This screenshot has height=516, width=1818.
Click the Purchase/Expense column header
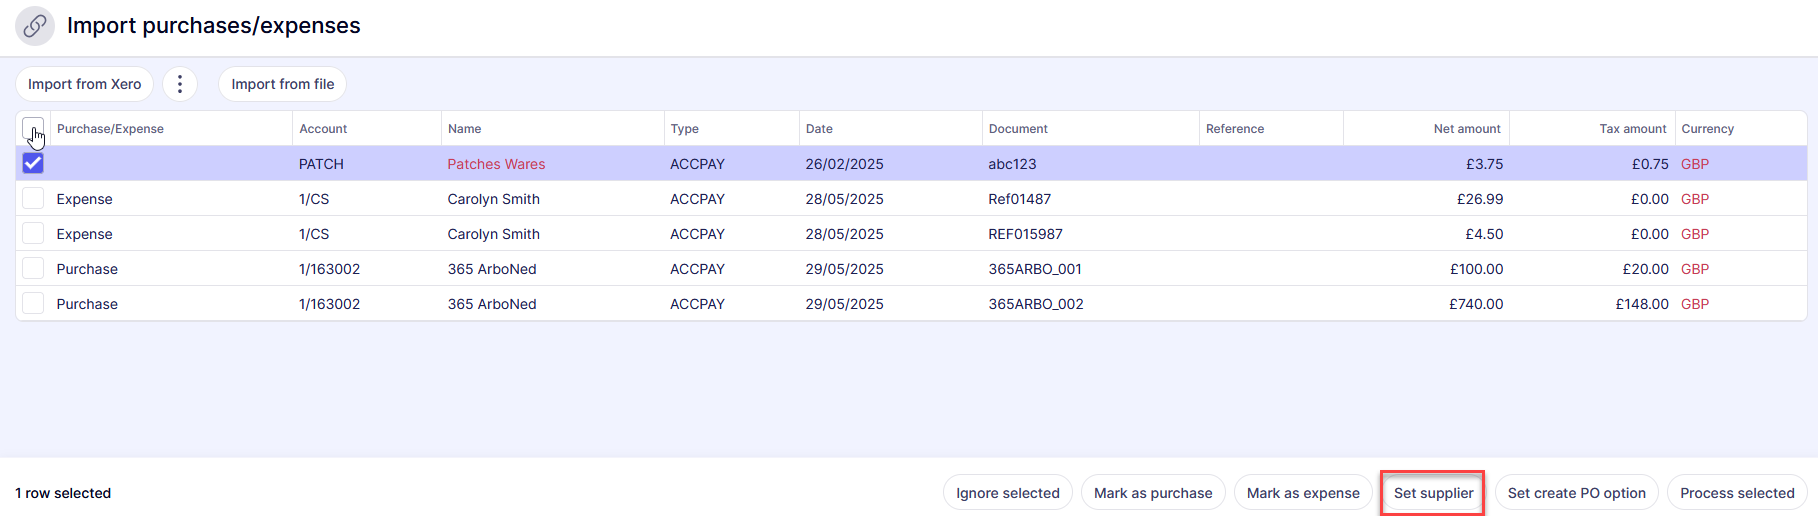[x=110, y=129]
